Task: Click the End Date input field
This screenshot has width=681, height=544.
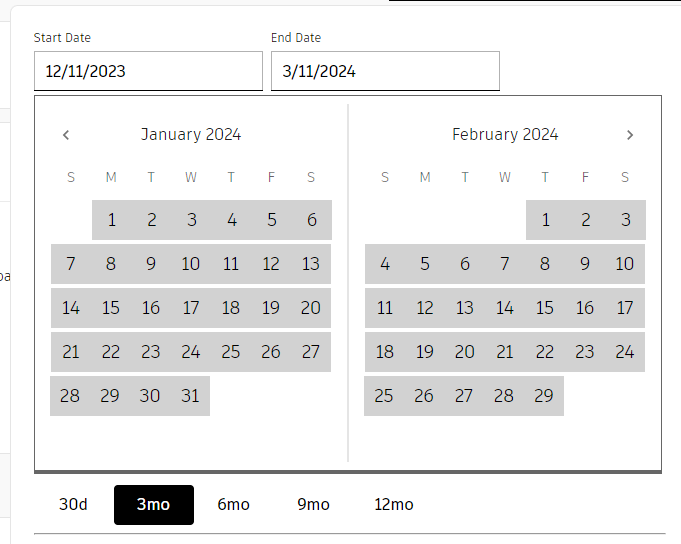Action: tap(385, 72)
